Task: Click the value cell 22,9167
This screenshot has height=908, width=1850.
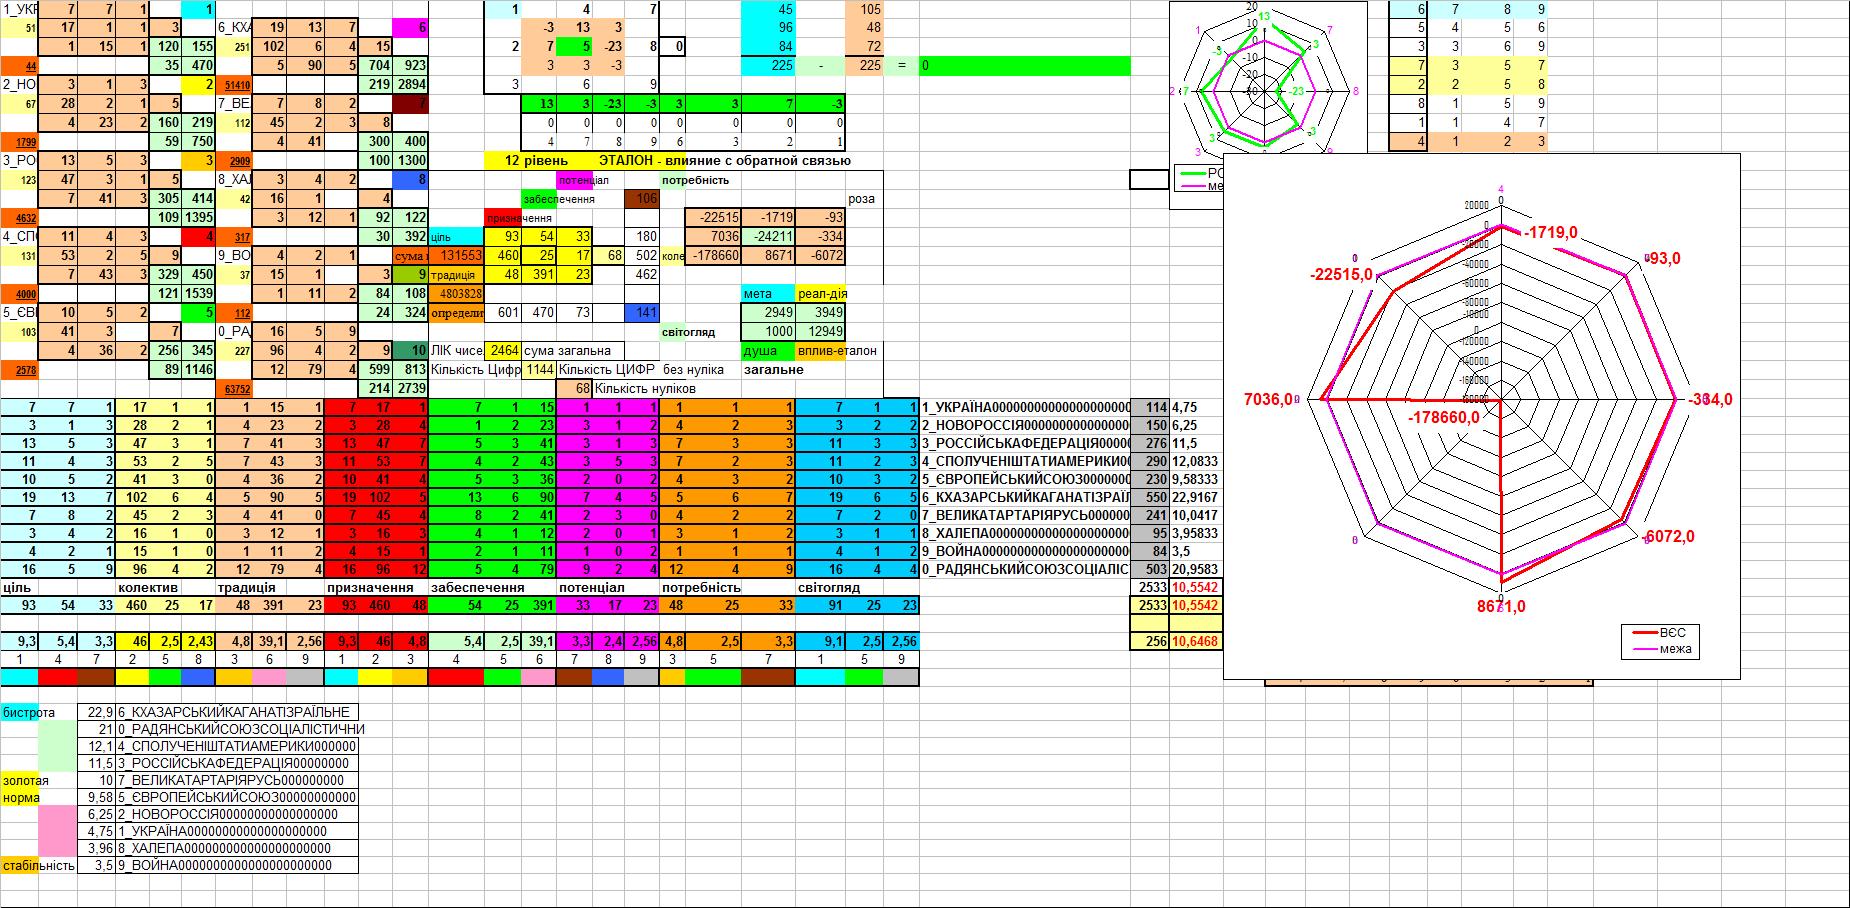Action: pyautogui.click(x=1197, y=497)
